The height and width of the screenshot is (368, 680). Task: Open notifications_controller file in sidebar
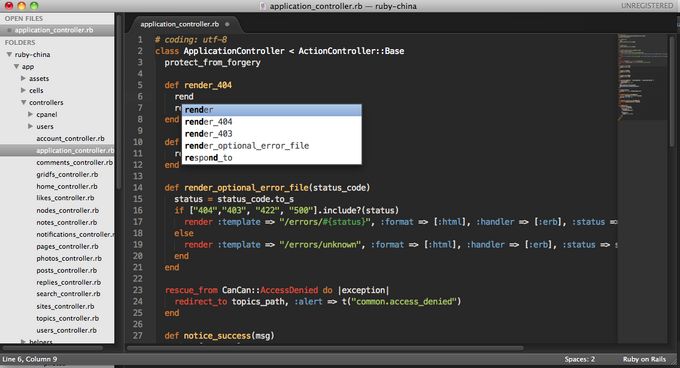coord(75,234)
